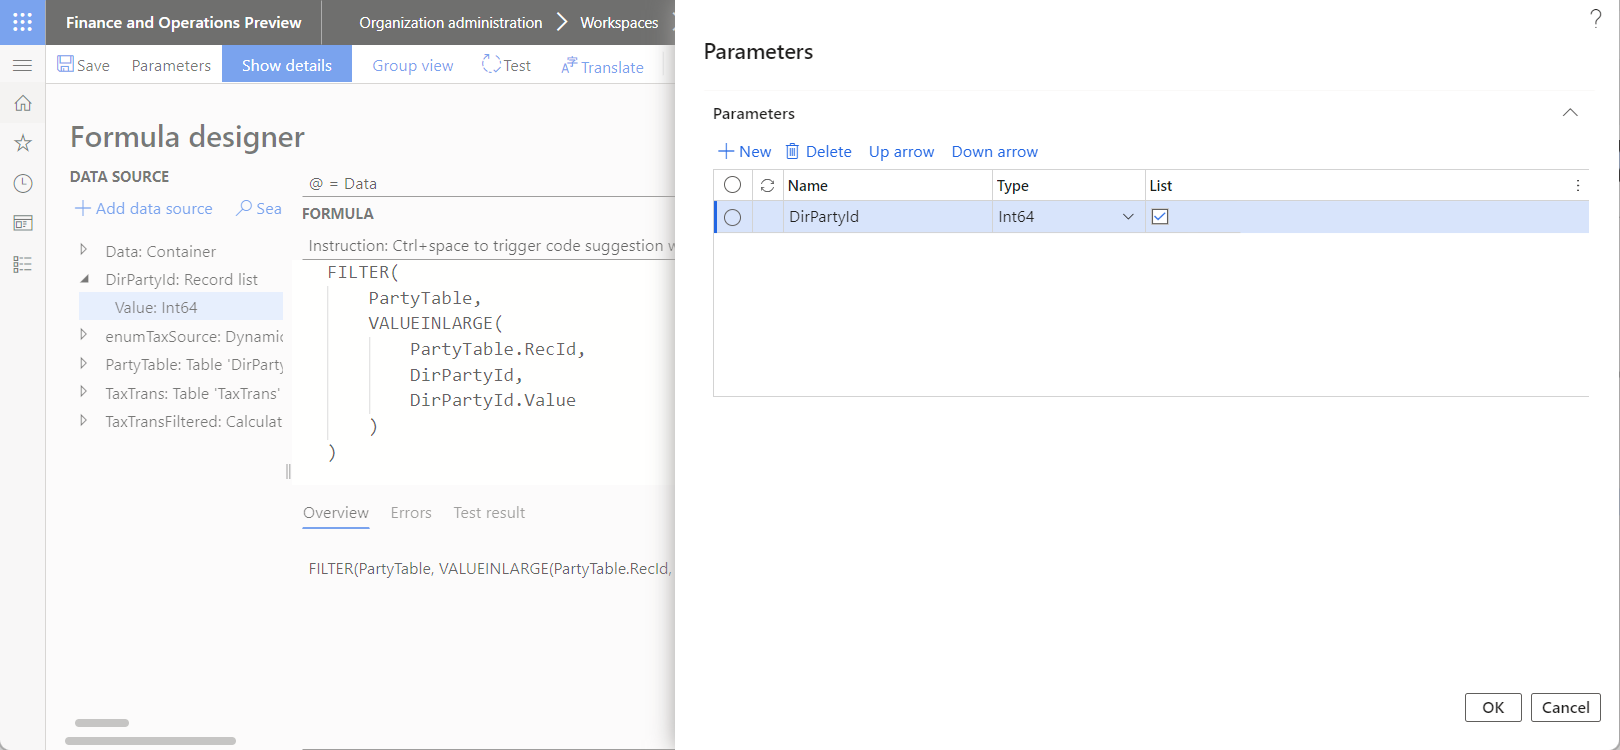Screen dimensions: 1620x750
Task: Switch to Group view
Action: coord(413,65)
